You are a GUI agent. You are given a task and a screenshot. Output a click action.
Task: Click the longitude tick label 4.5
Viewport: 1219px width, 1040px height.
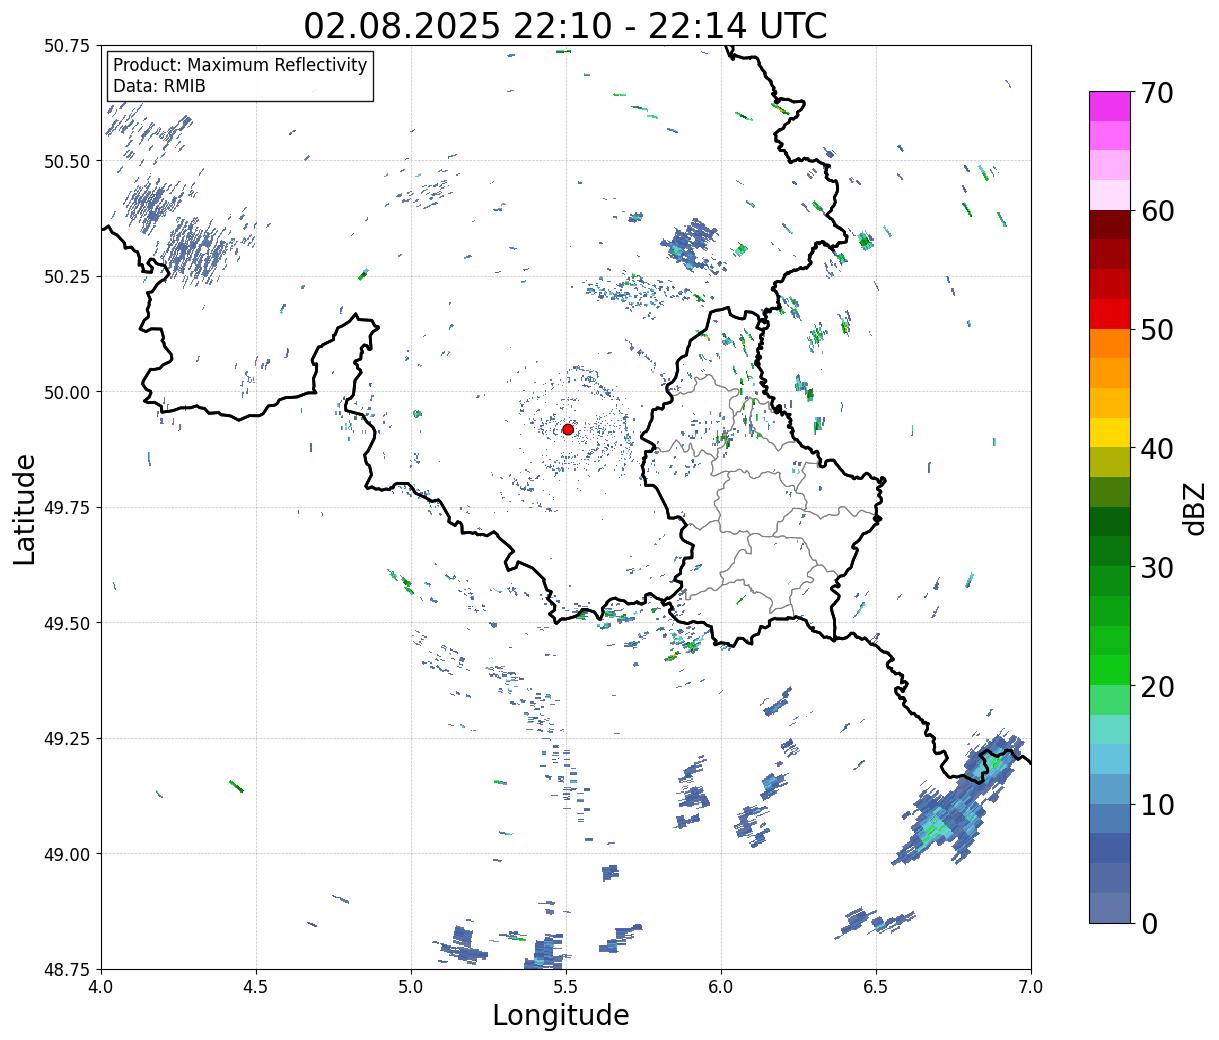click(256, 986)
